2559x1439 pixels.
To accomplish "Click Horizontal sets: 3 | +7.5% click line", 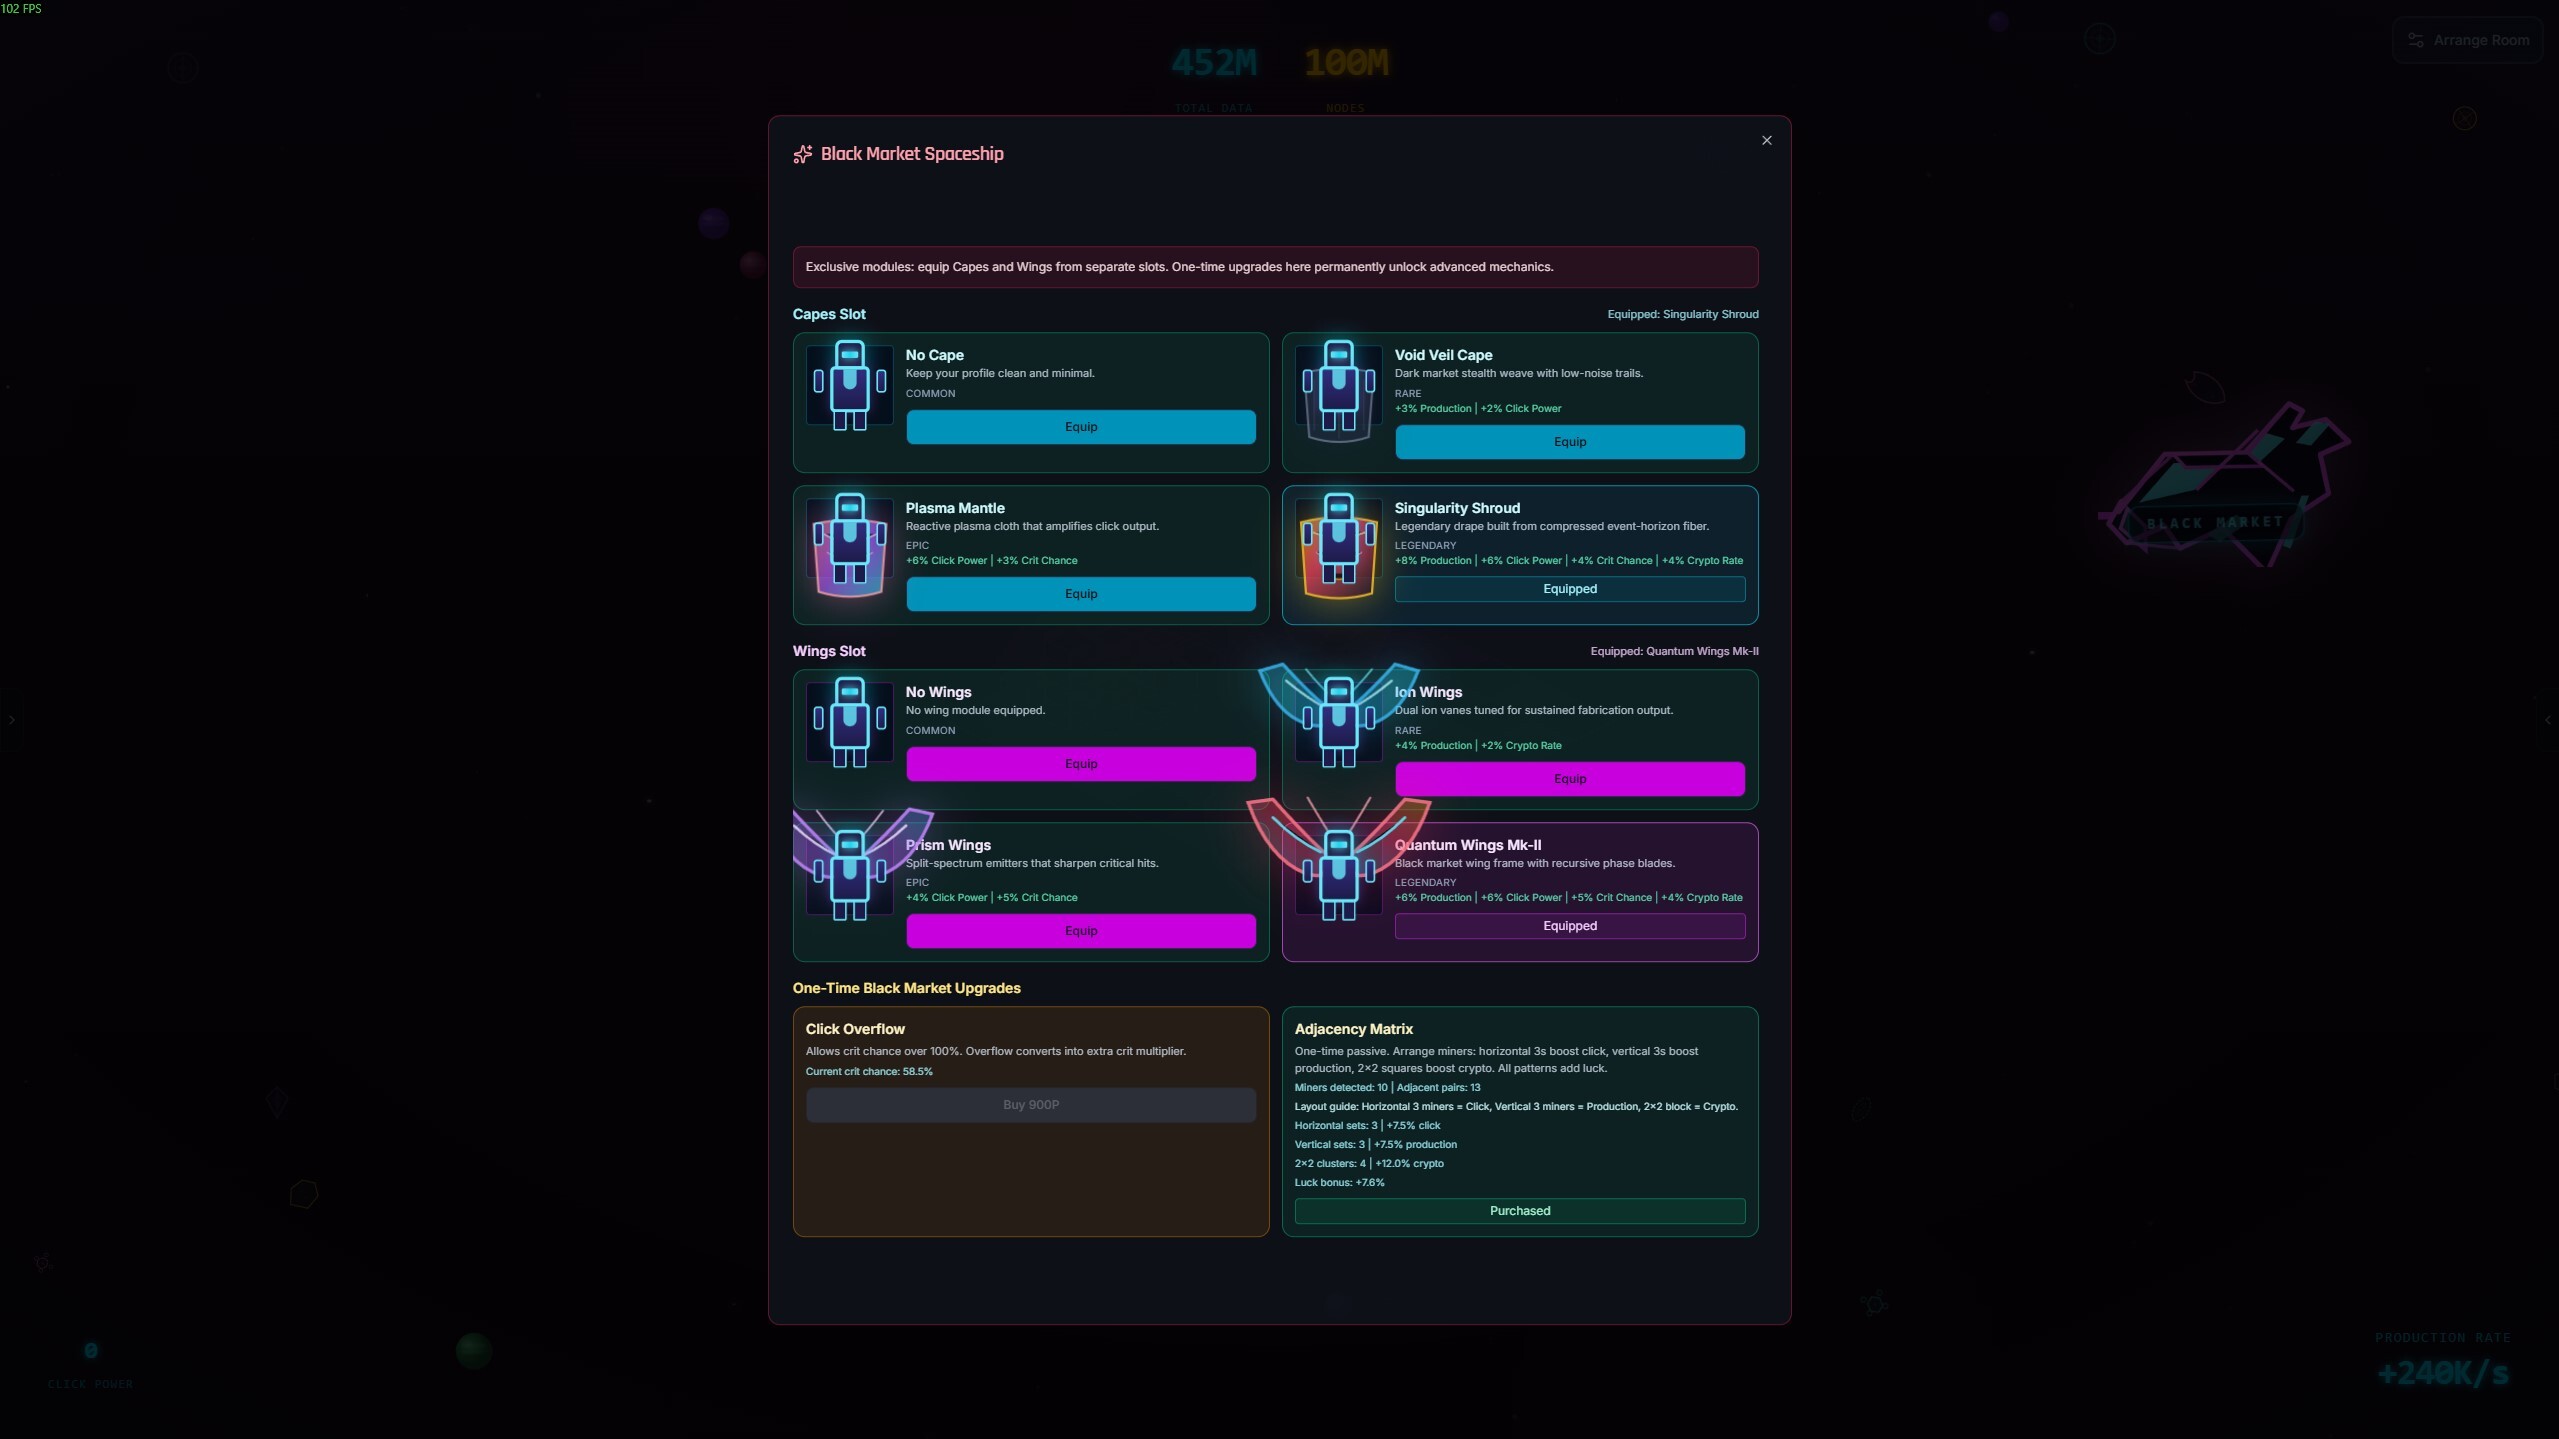I will (1367, 1126).
